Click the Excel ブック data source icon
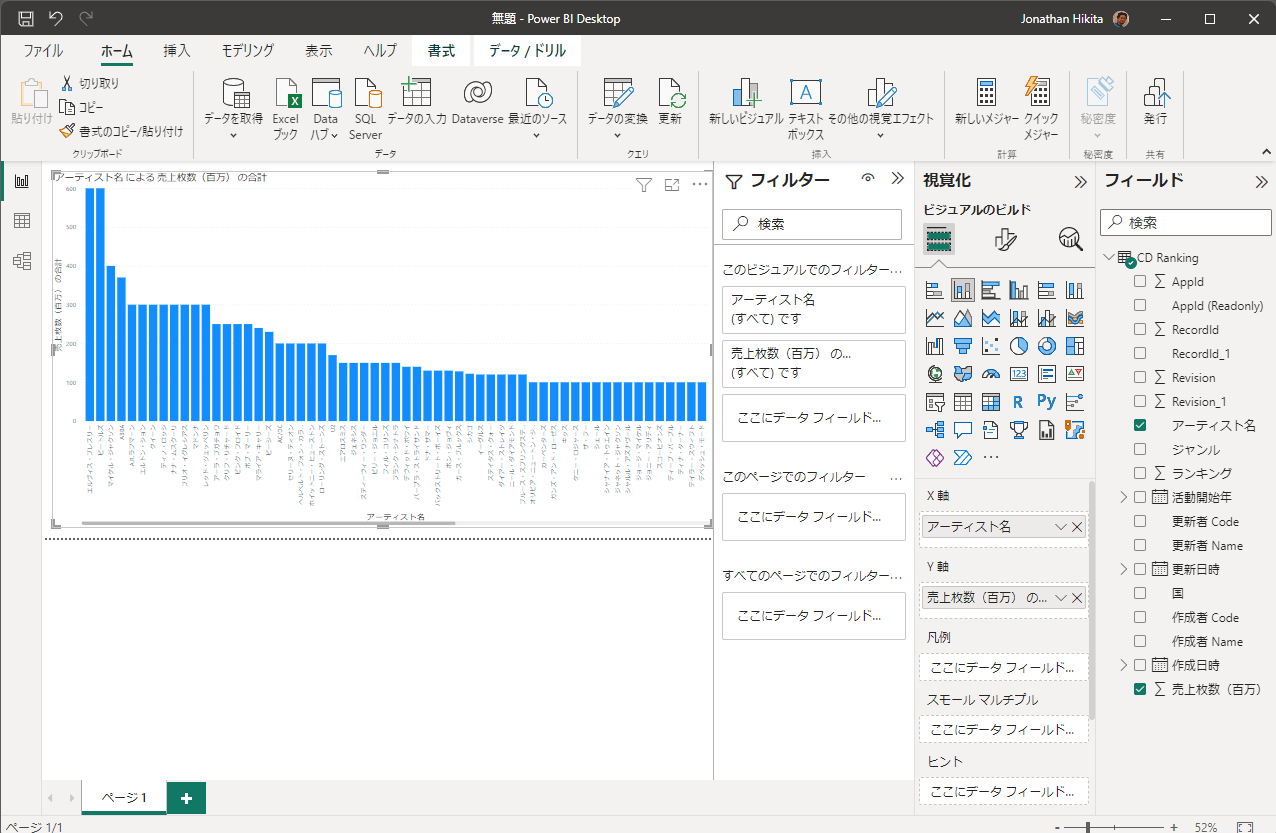 pyautogui.click(x=286, y=95)
